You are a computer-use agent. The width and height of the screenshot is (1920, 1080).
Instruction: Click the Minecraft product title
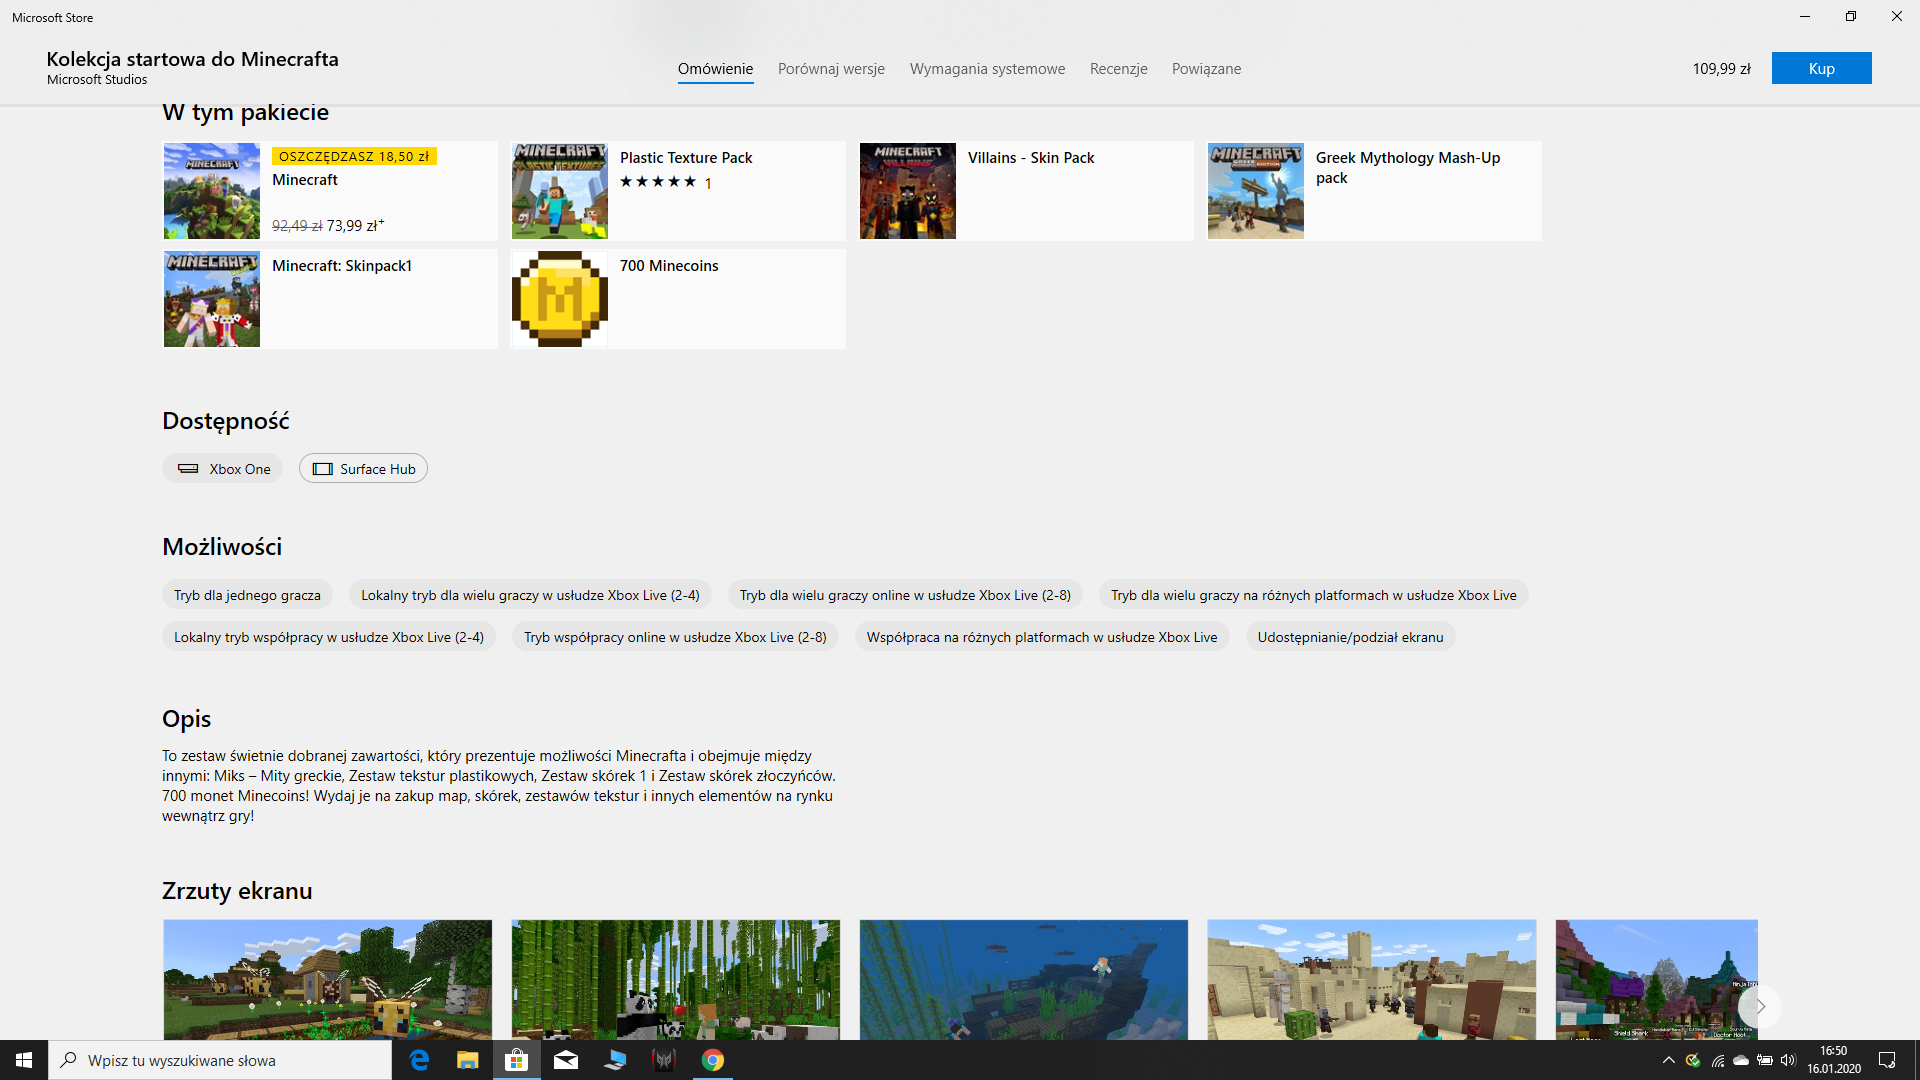tap(305, 180)
